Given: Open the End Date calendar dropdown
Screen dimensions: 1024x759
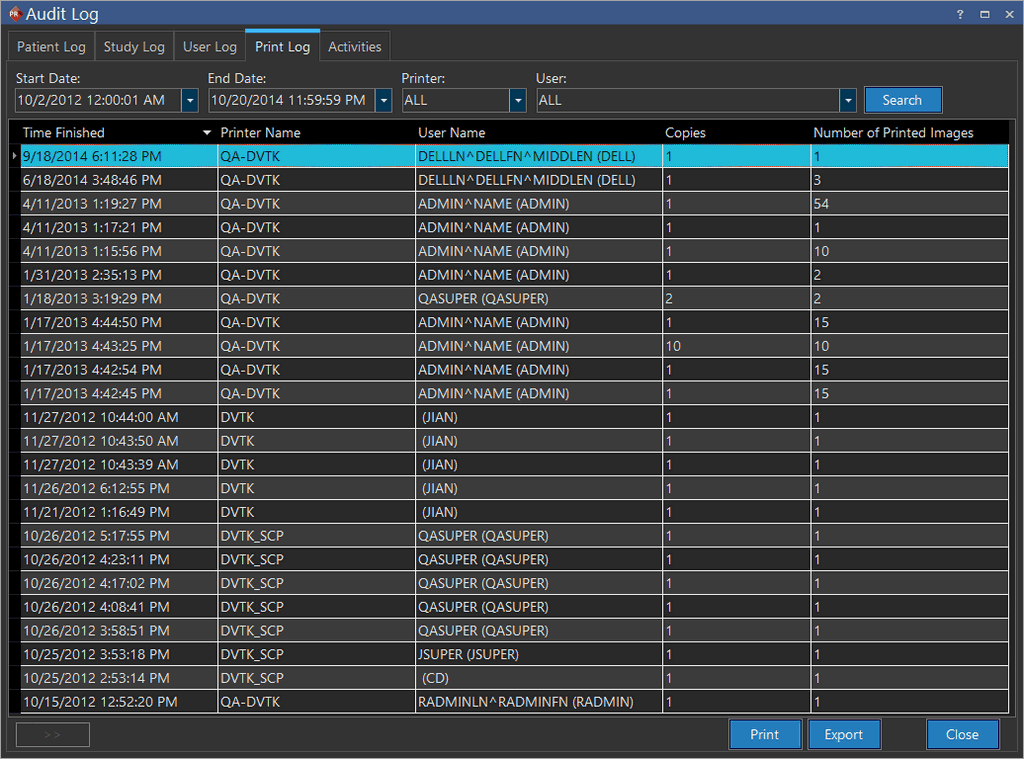Looking at the screenshot, I should (x=384, y=100).
